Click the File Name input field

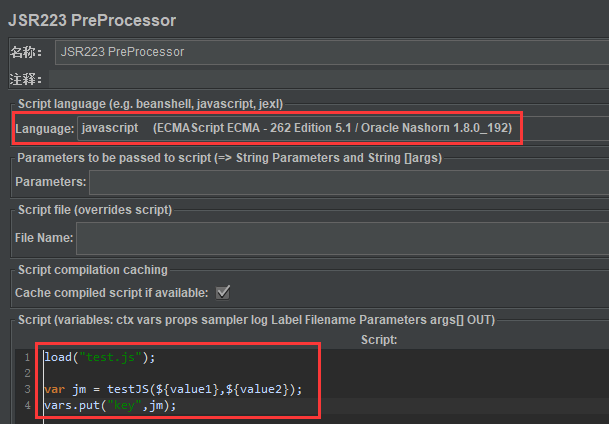point(343,238)
